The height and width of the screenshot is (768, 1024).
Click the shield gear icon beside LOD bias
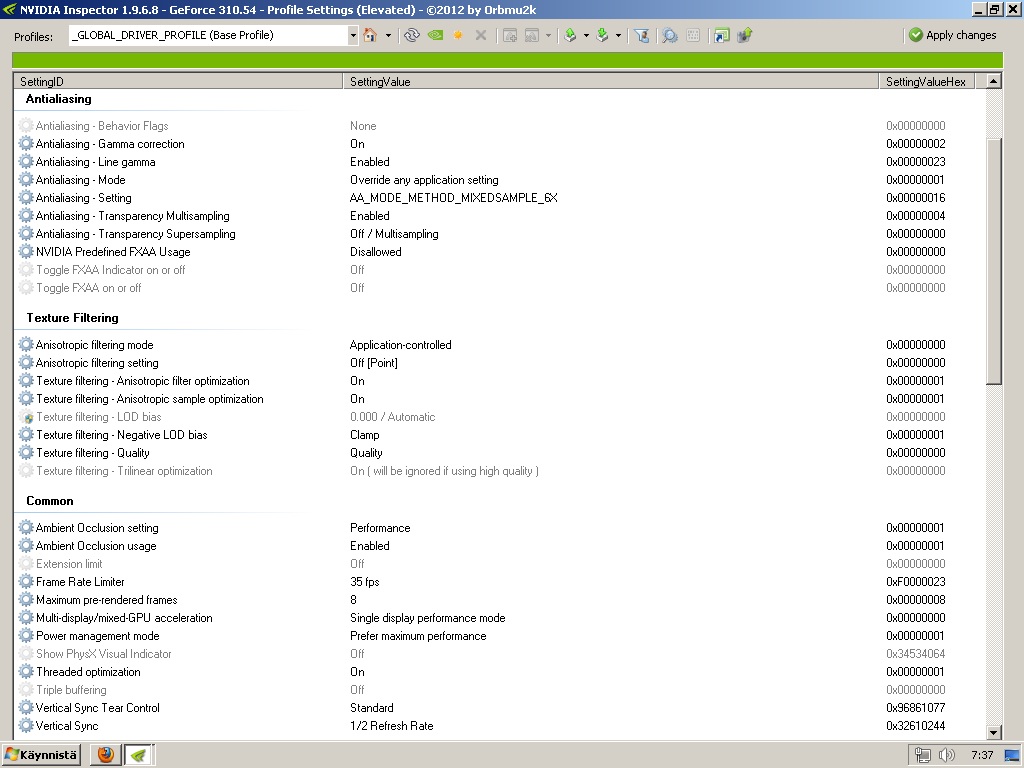pyautogui.click(x=25, y=417)
